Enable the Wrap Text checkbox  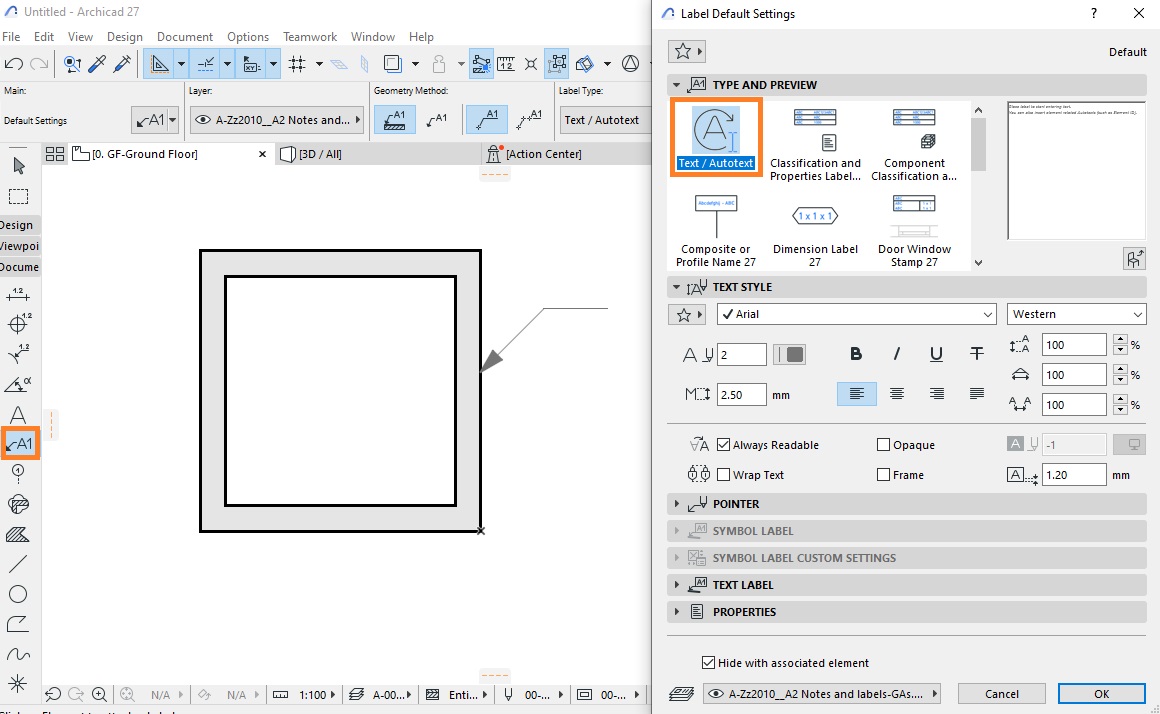click(x=724, y=475)
